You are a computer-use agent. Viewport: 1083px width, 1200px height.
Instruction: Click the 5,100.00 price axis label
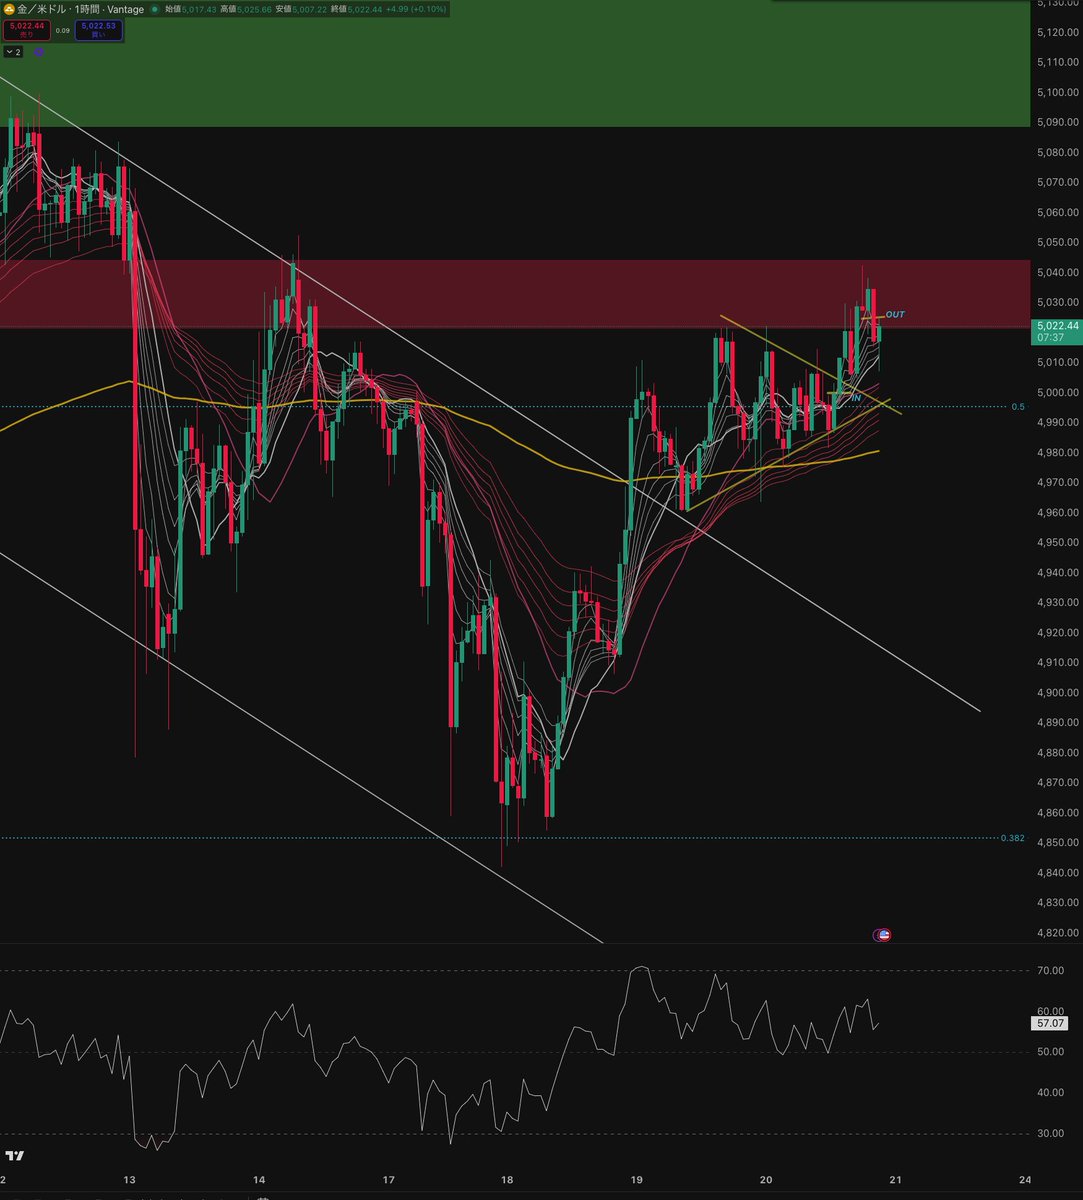[1057, 92]
